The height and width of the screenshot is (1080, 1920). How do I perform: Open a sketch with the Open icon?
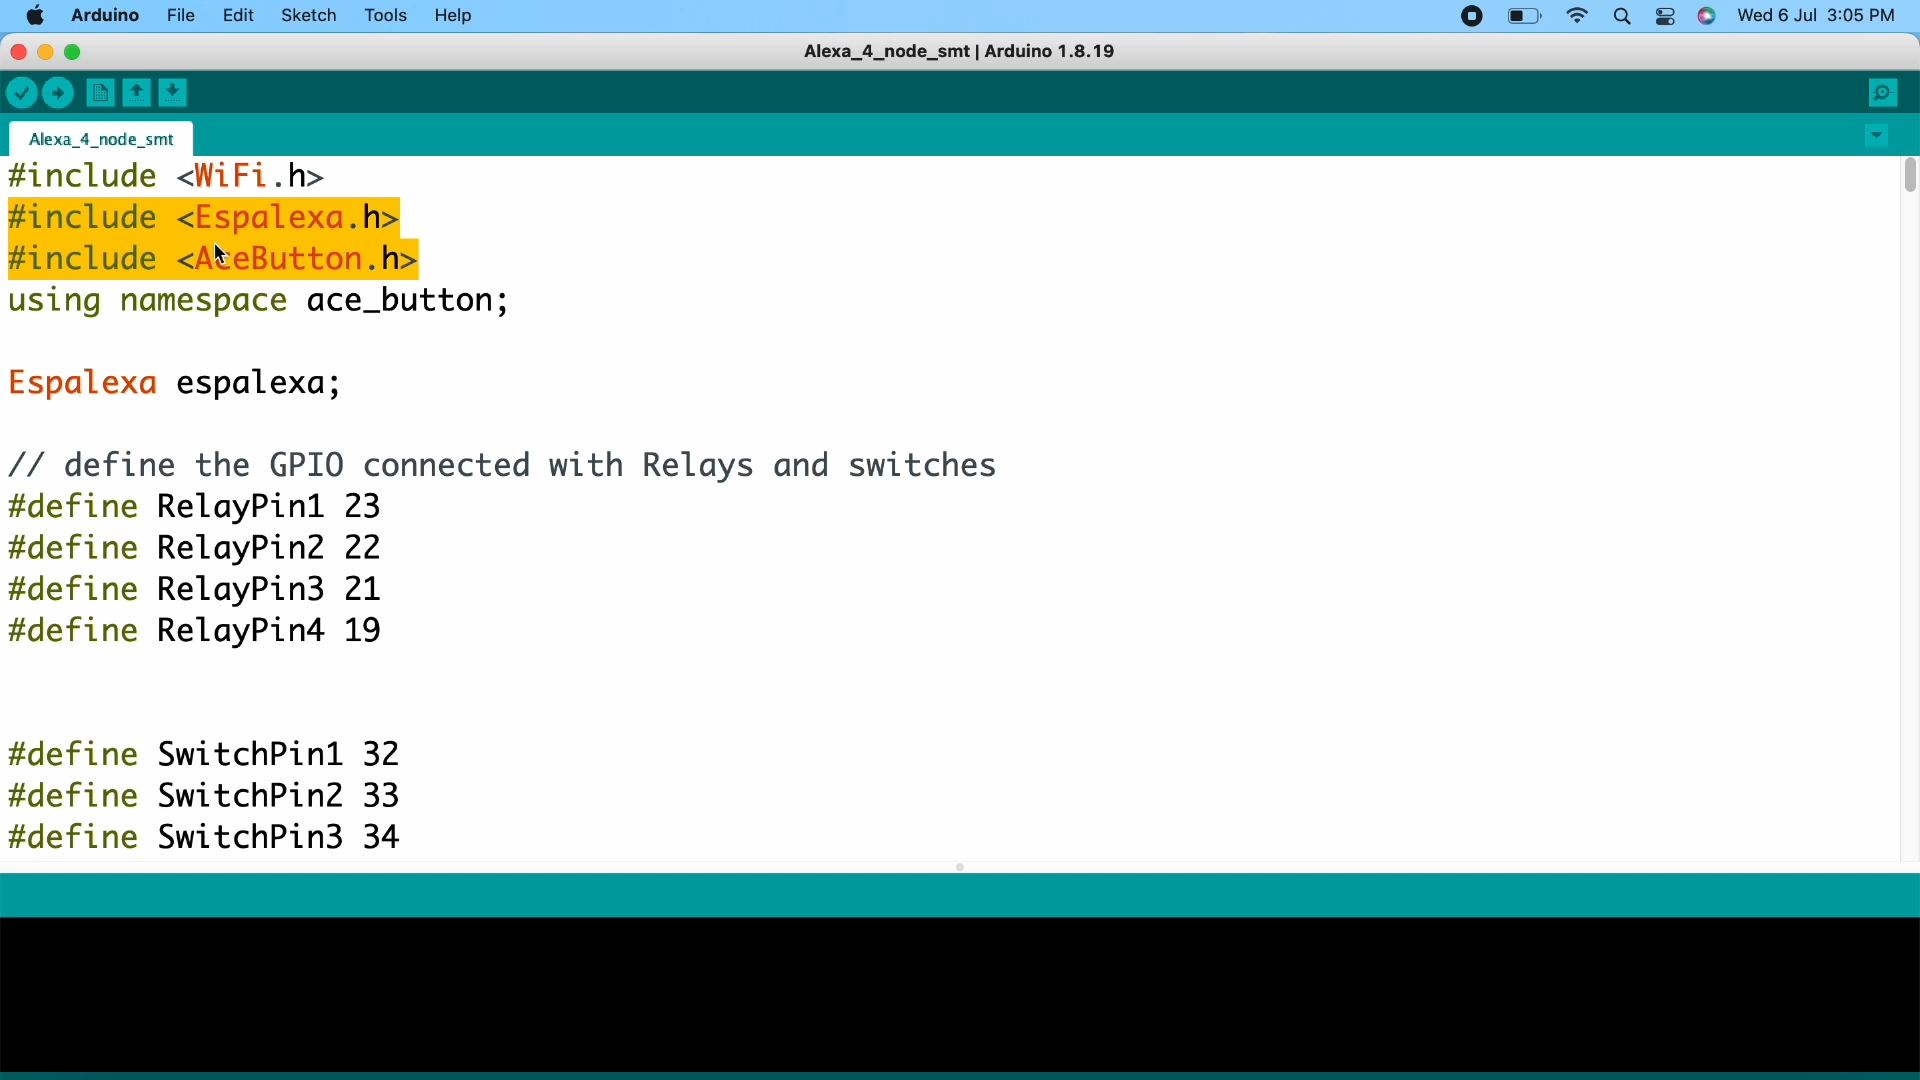(137, 93)
